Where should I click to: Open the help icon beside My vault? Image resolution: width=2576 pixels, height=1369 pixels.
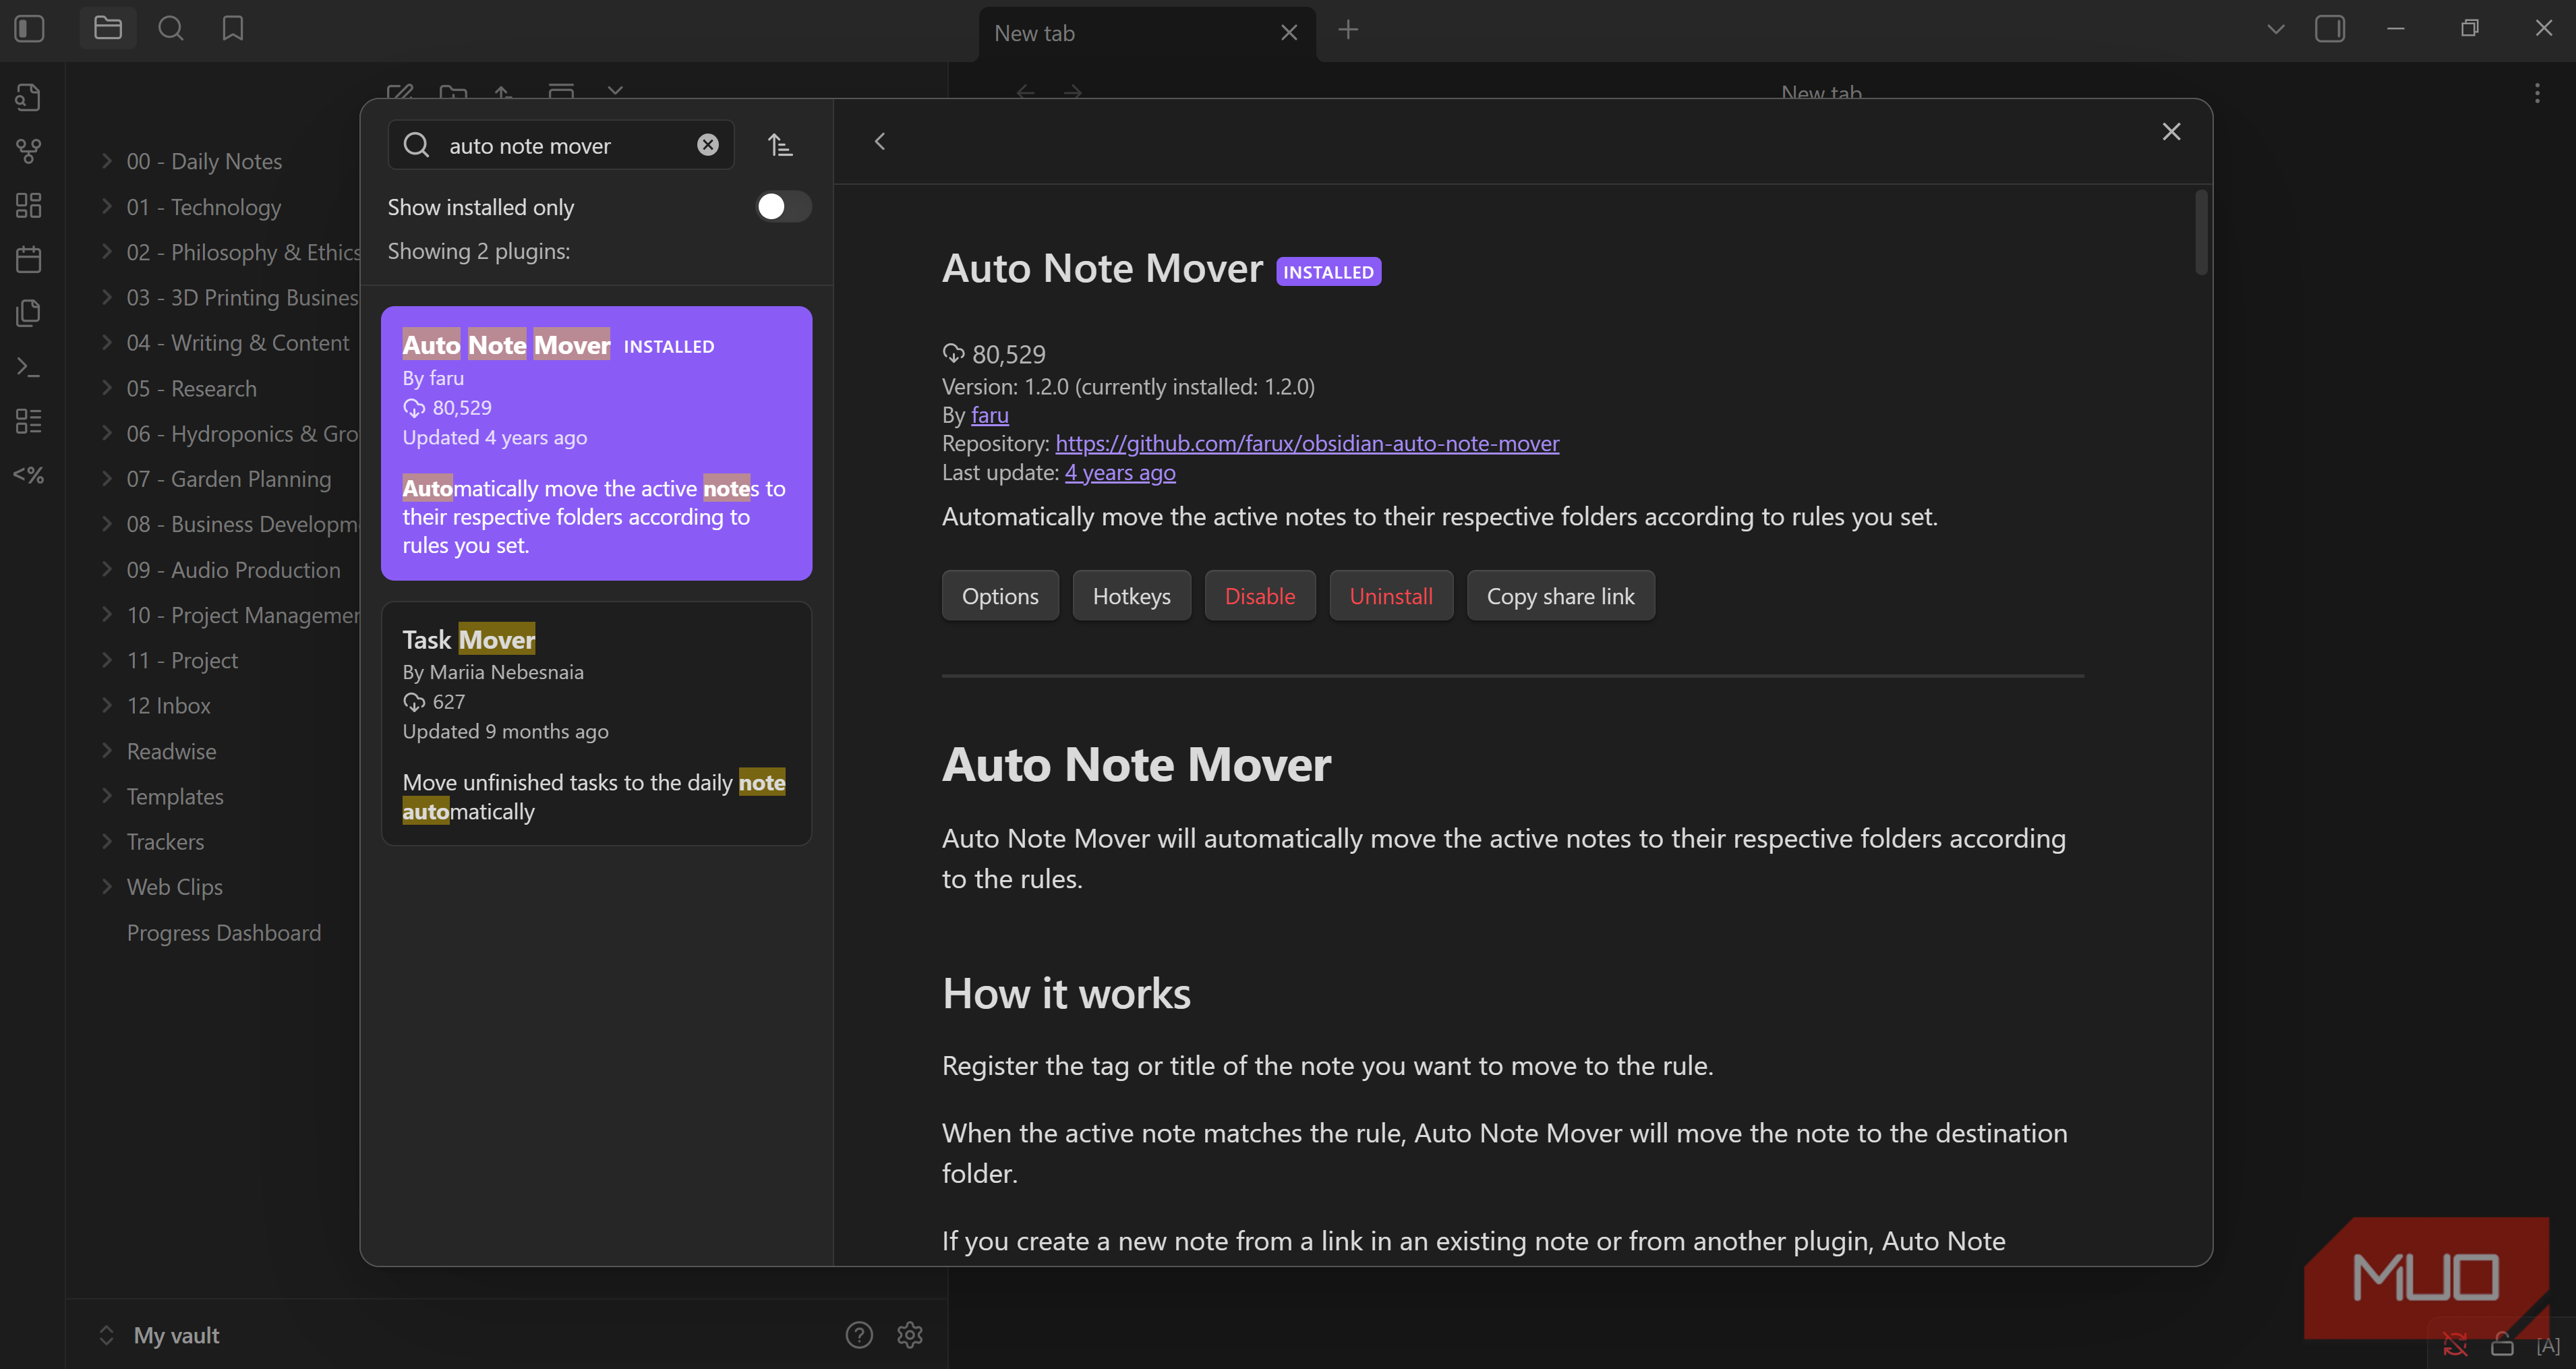[859, 1335]
